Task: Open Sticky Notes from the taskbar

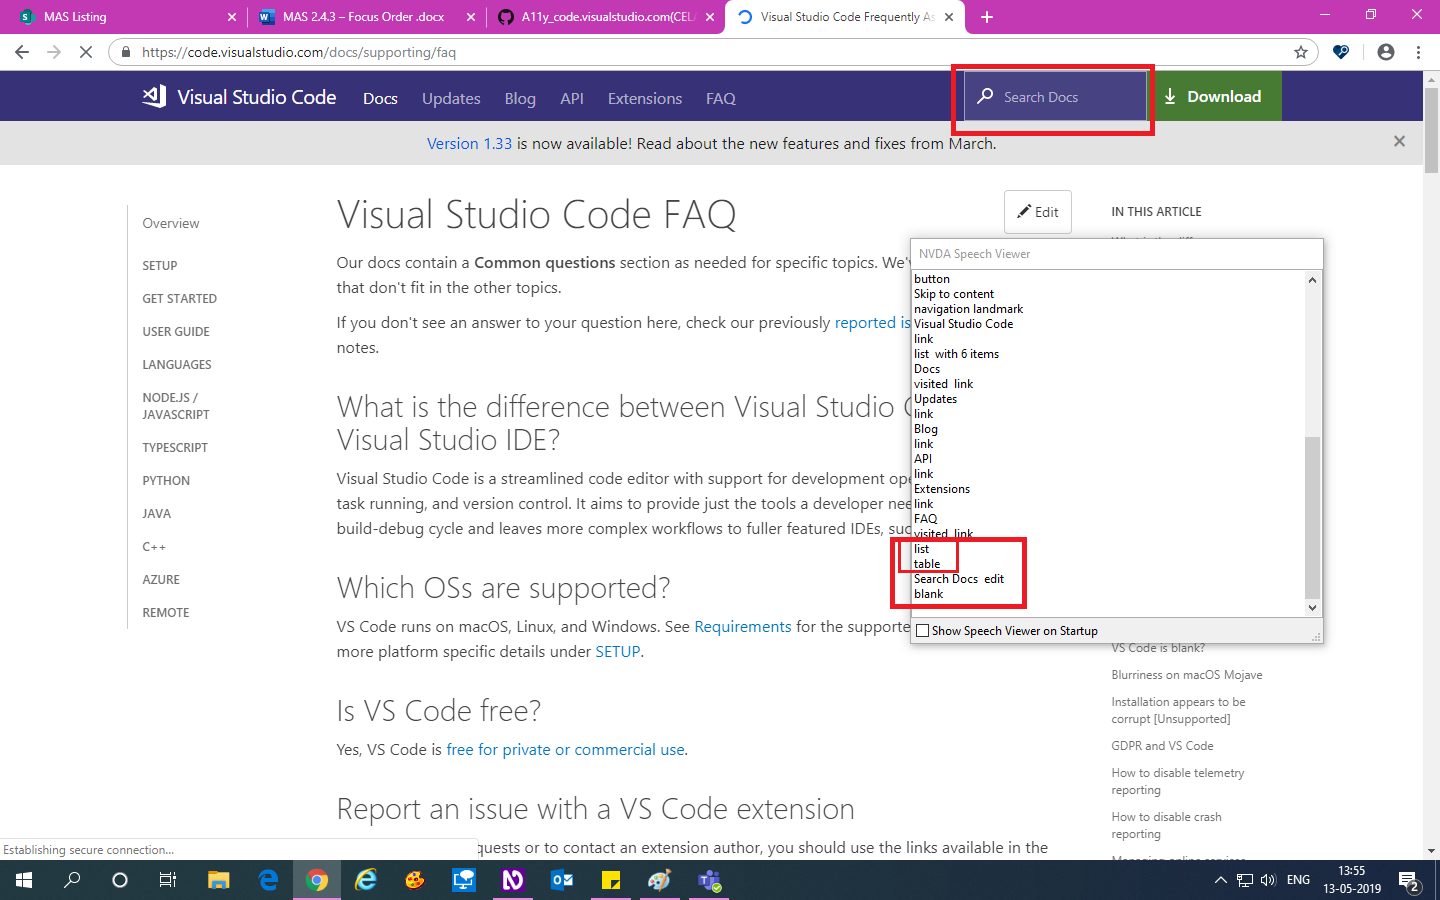Action: pos(611,880)
